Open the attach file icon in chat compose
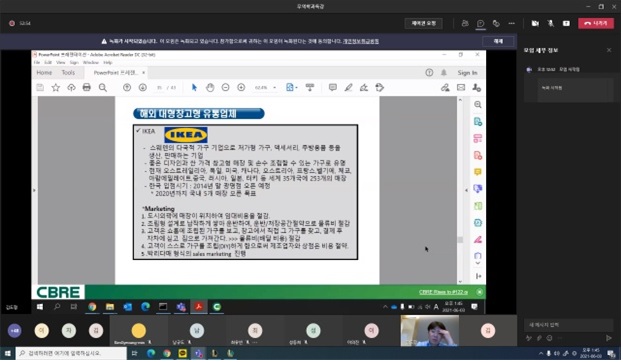The height and width of the screenshot is (362, 623). click(539, 338)
